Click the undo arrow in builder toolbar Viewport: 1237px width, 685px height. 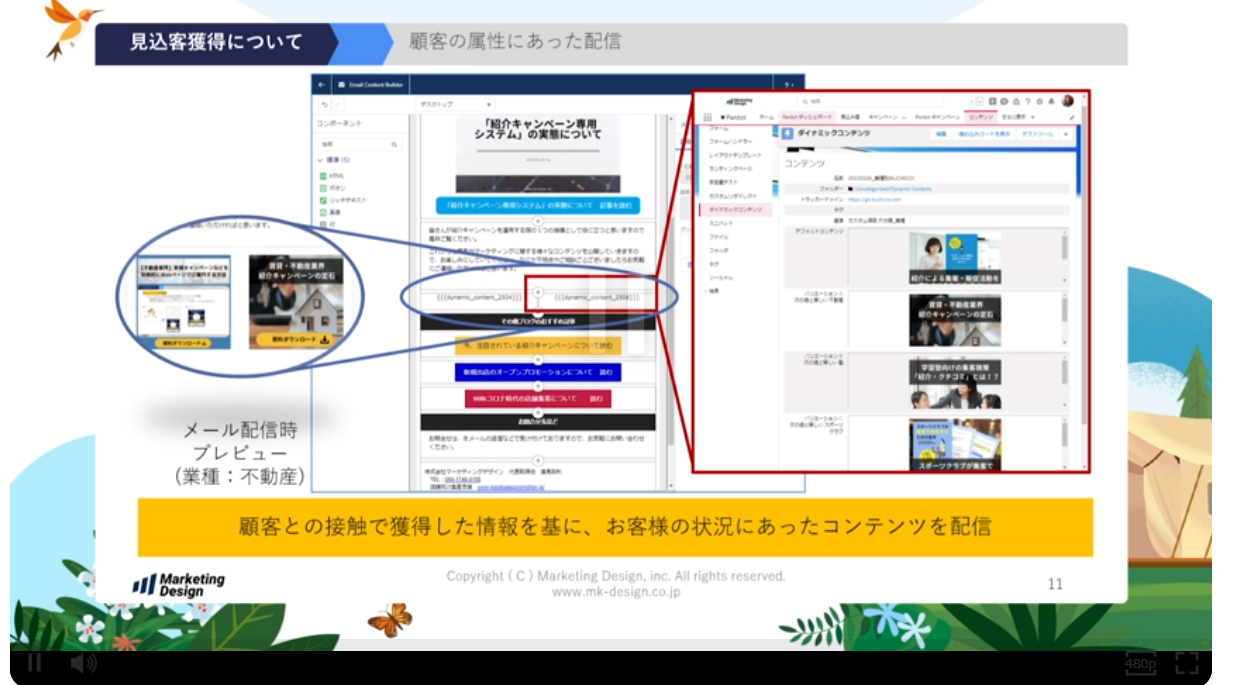325,104
